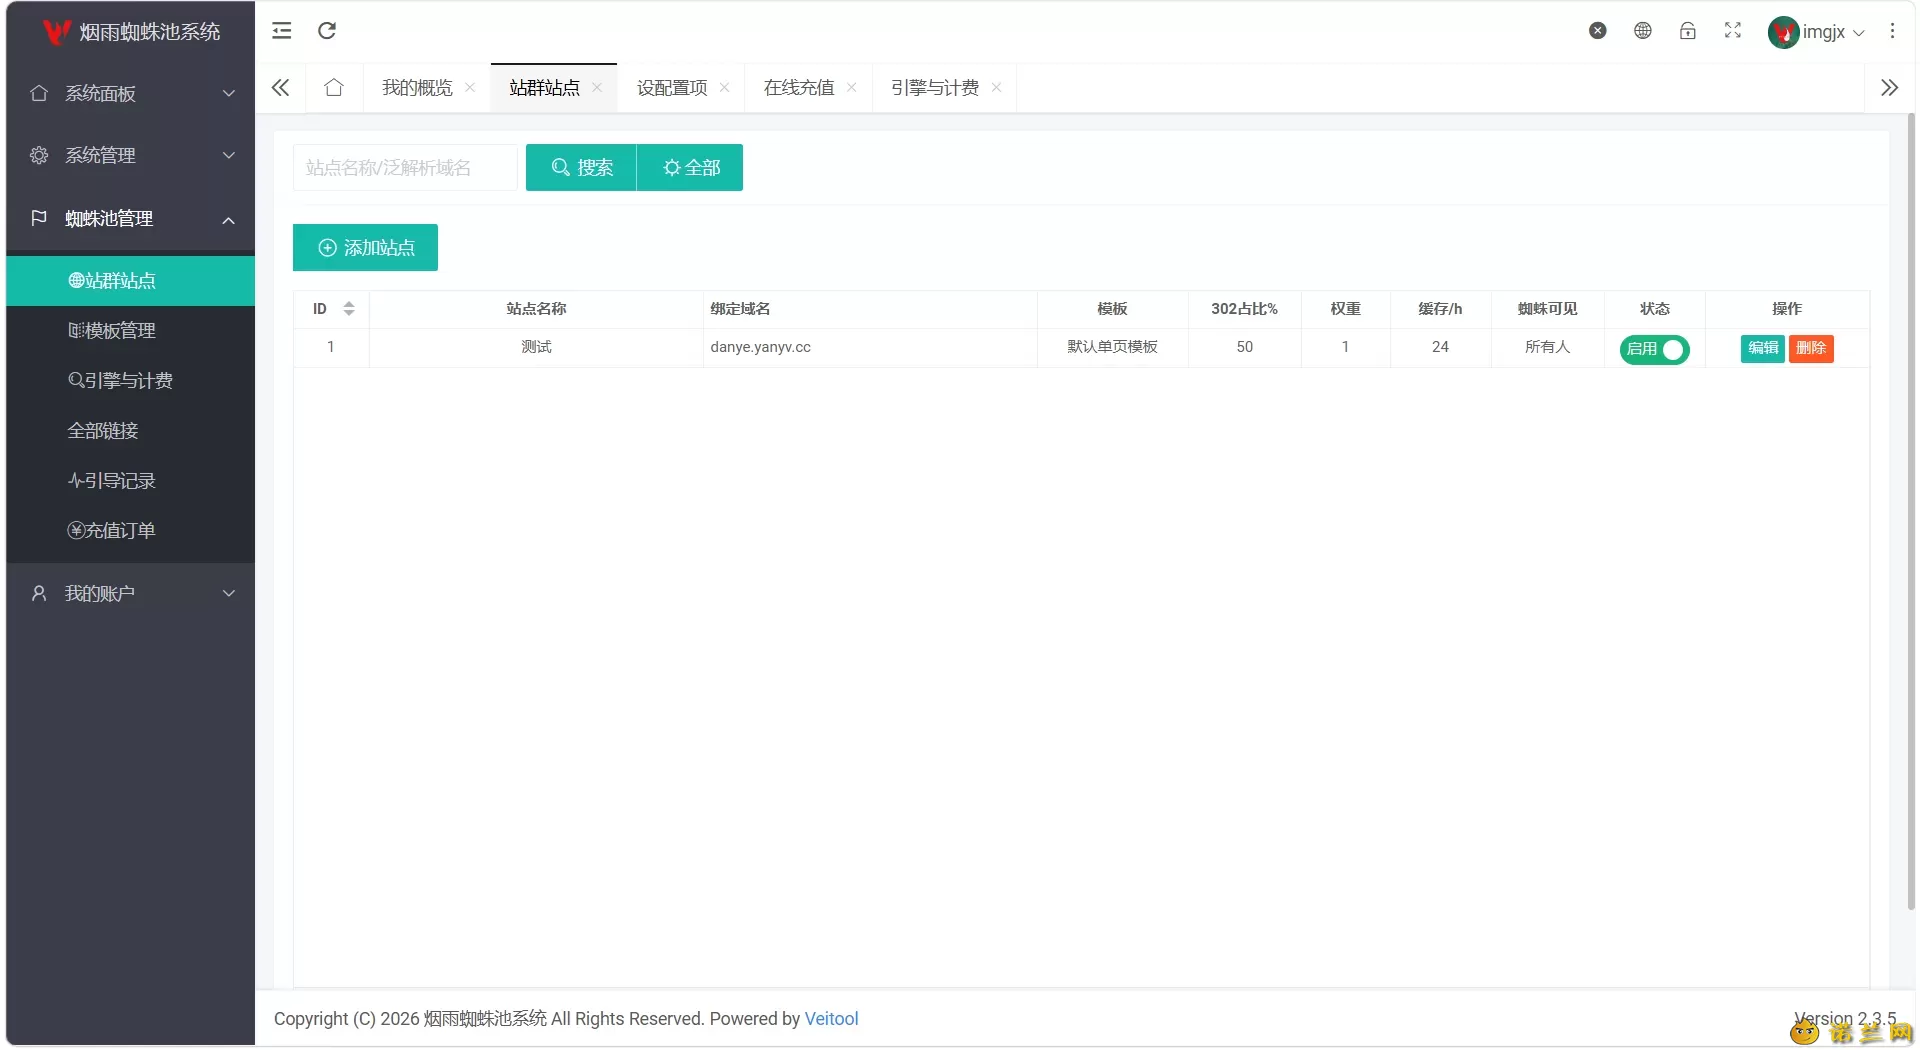Close the 站群站点 tab
Image resolution: width=1920 pixels, height=1050 pixels.
[597, 88]
